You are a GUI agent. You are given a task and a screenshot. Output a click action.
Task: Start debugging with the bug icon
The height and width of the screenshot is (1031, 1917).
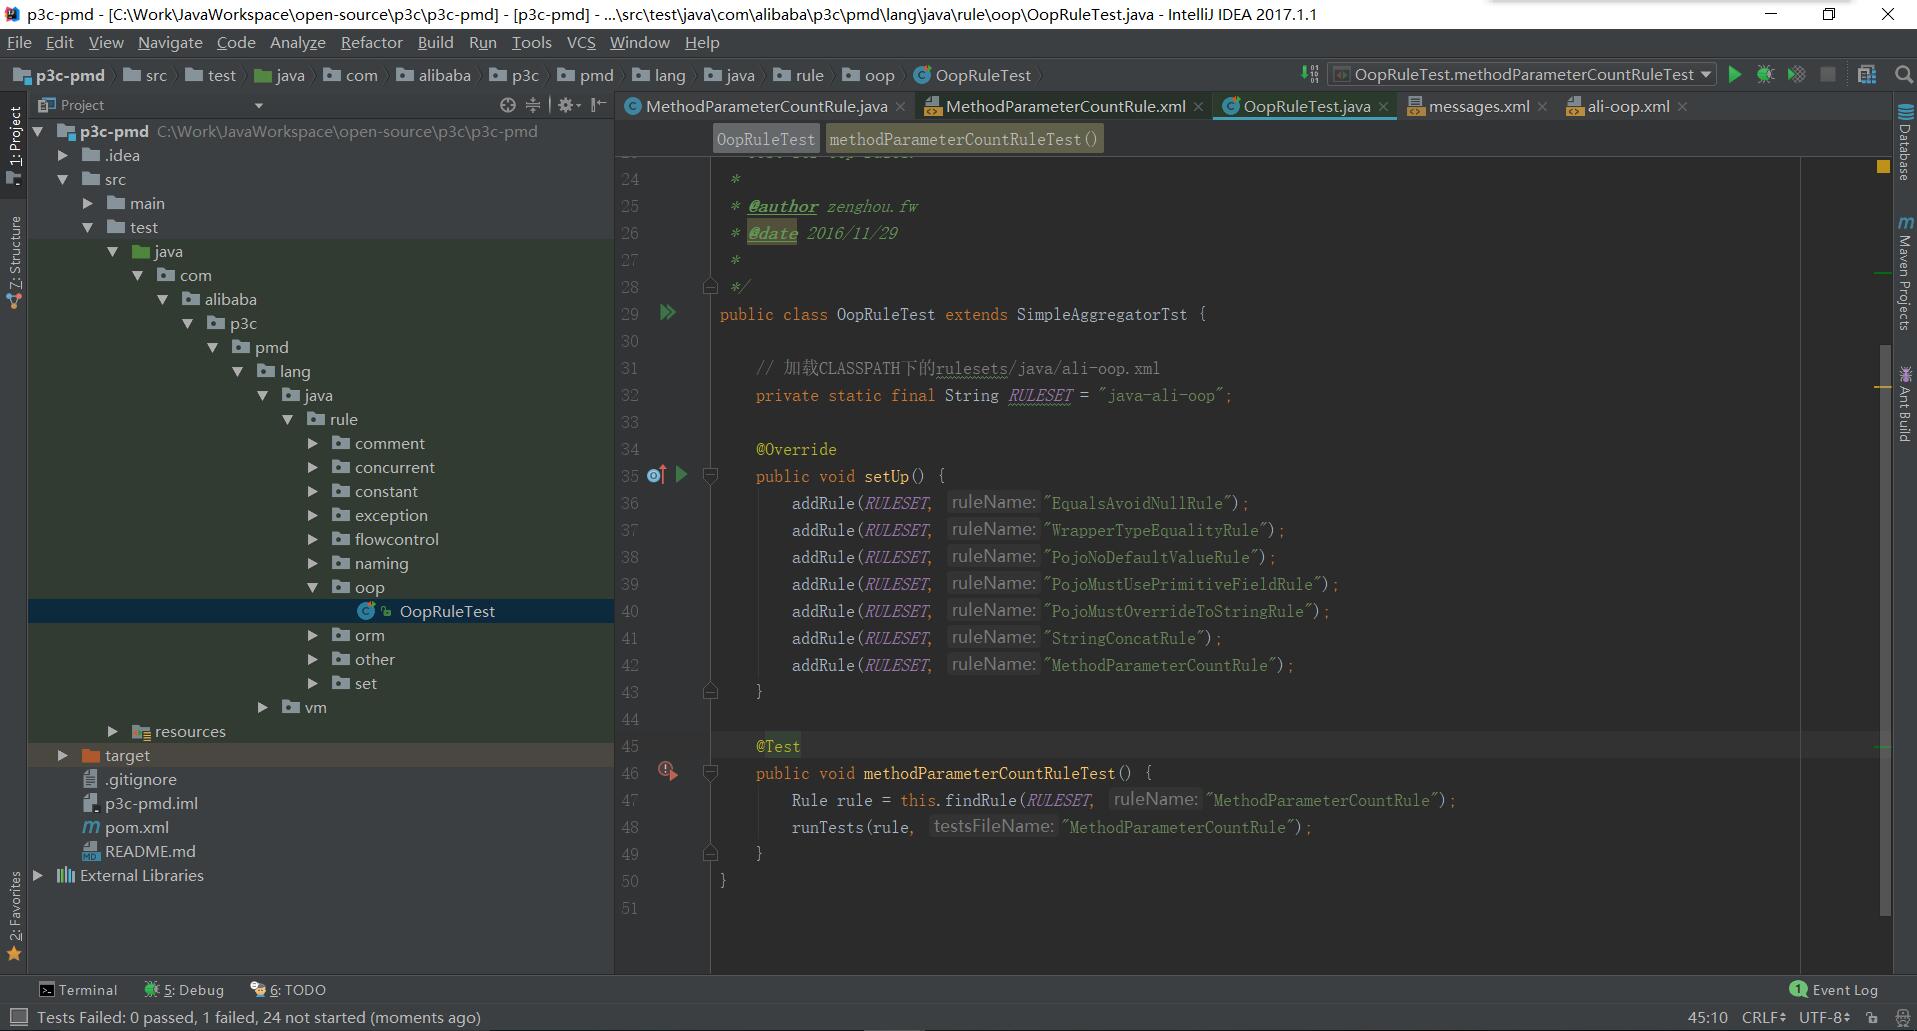pyautogui.click(x=1766, y=74)
